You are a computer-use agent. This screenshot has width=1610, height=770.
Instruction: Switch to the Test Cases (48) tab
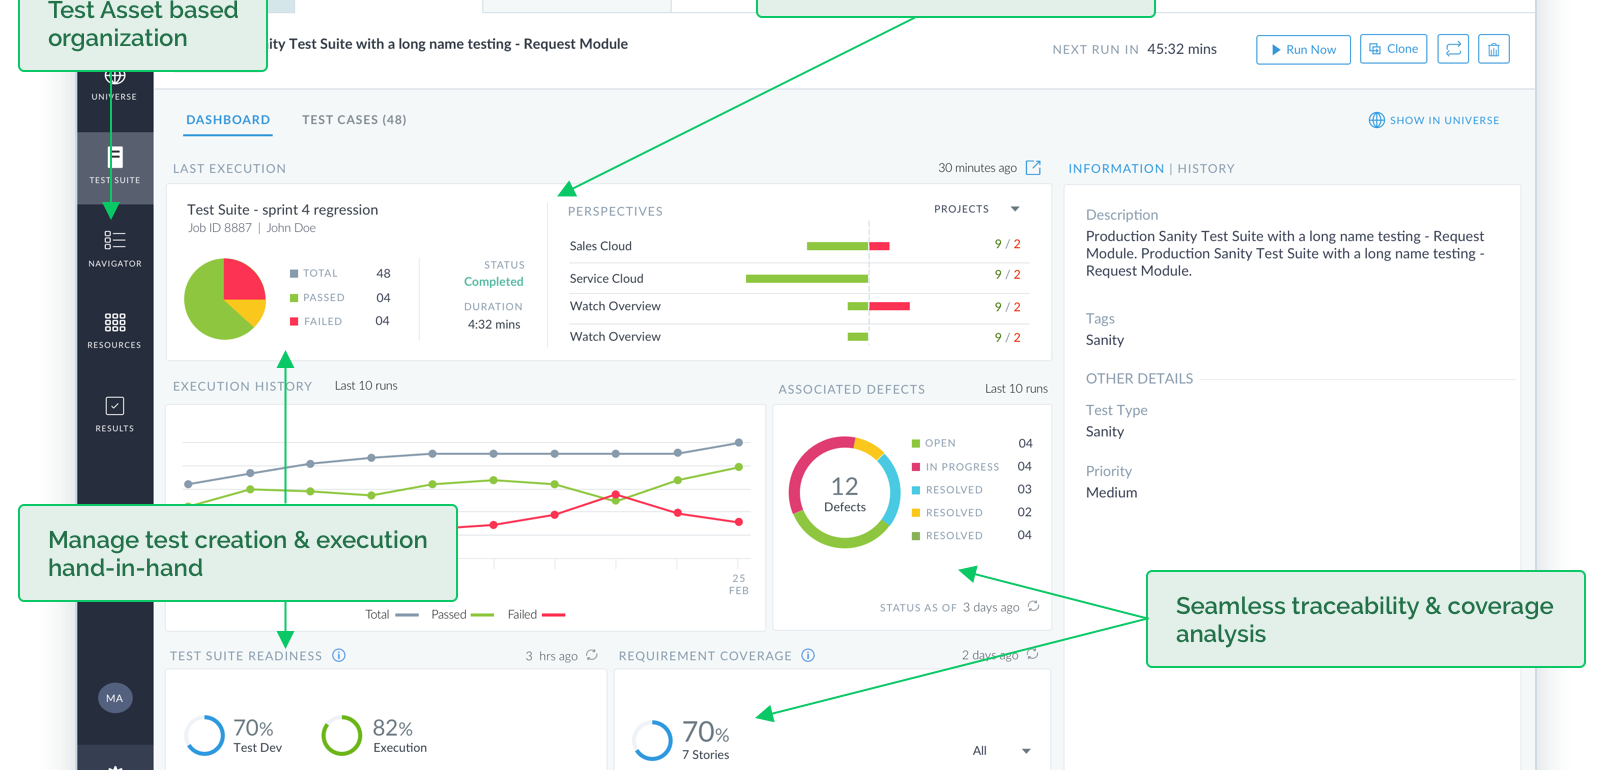click(x=354, y=120)
